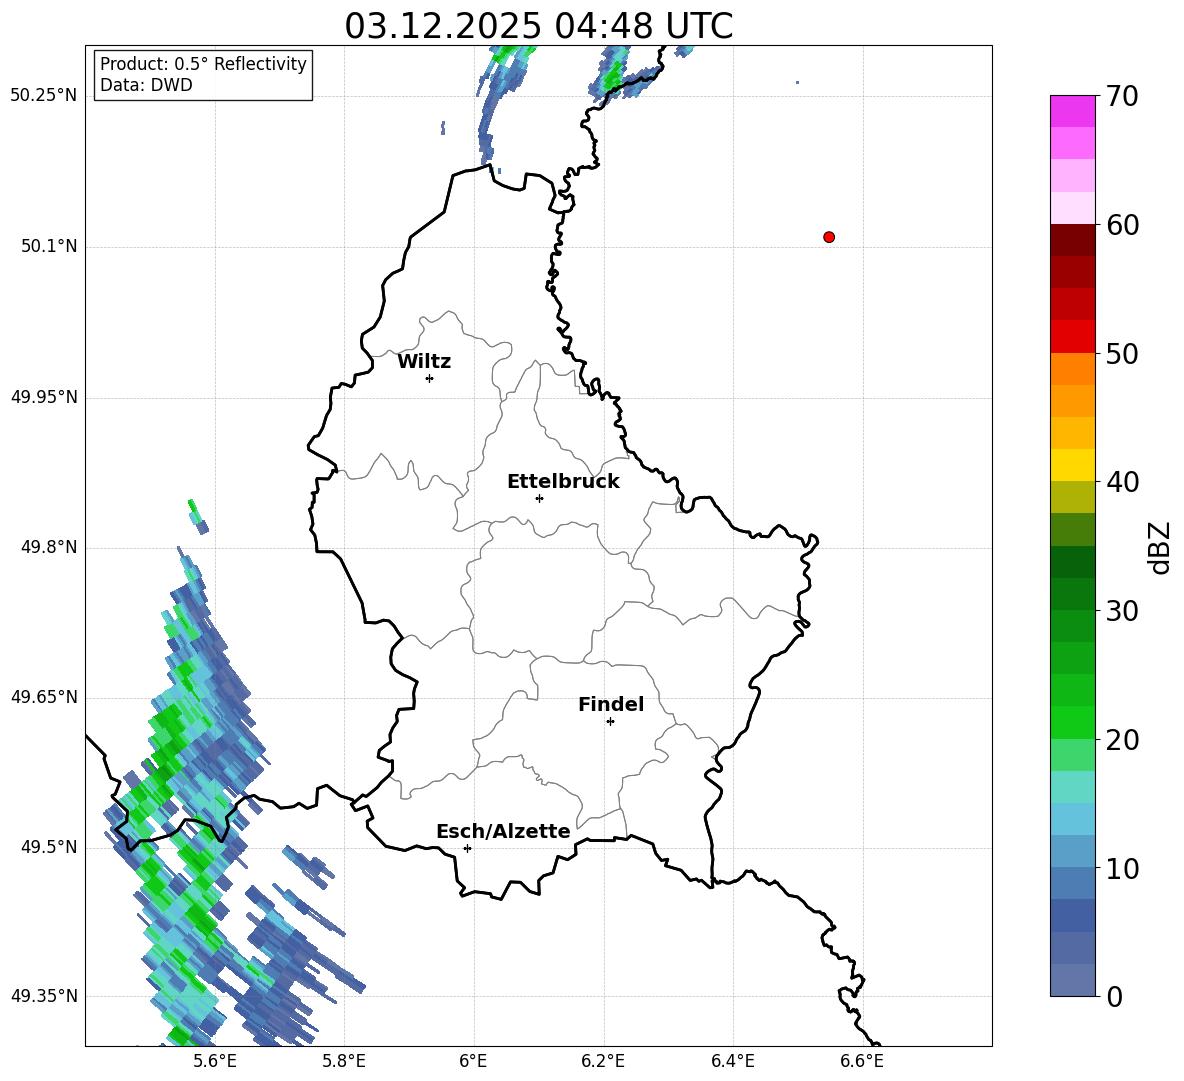The width and height of the screenshot is (1184, 1081).
Task: Click the Wiltz label
Action: tap(424, 362)
